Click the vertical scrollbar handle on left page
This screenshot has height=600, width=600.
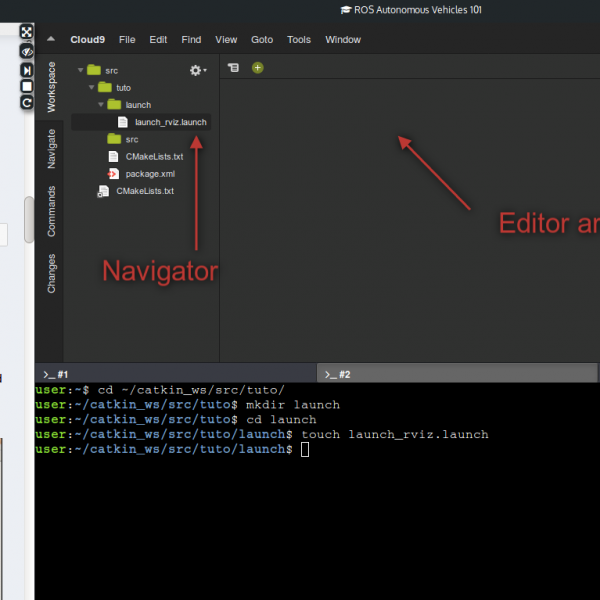[28, 220]
